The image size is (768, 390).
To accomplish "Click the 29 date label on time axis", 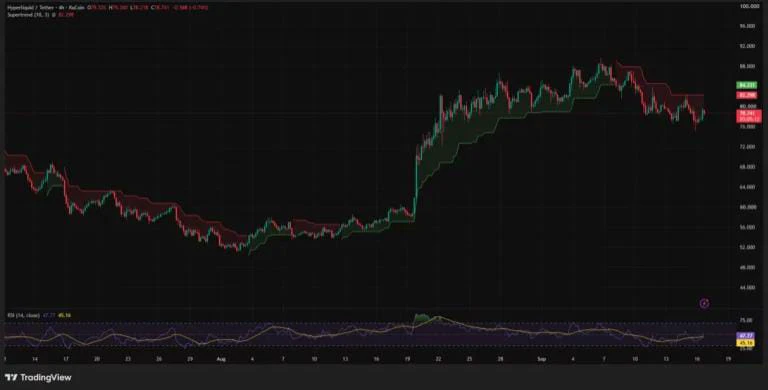I will (x=190, y=359).
